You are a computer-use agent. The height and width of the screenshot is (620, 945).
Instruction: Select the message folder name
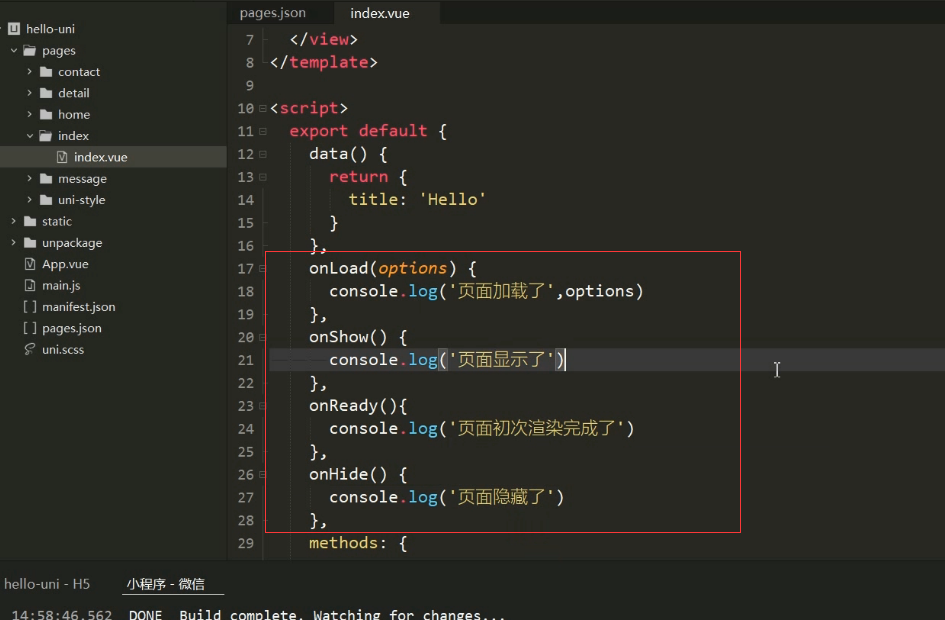click(83, 179)
